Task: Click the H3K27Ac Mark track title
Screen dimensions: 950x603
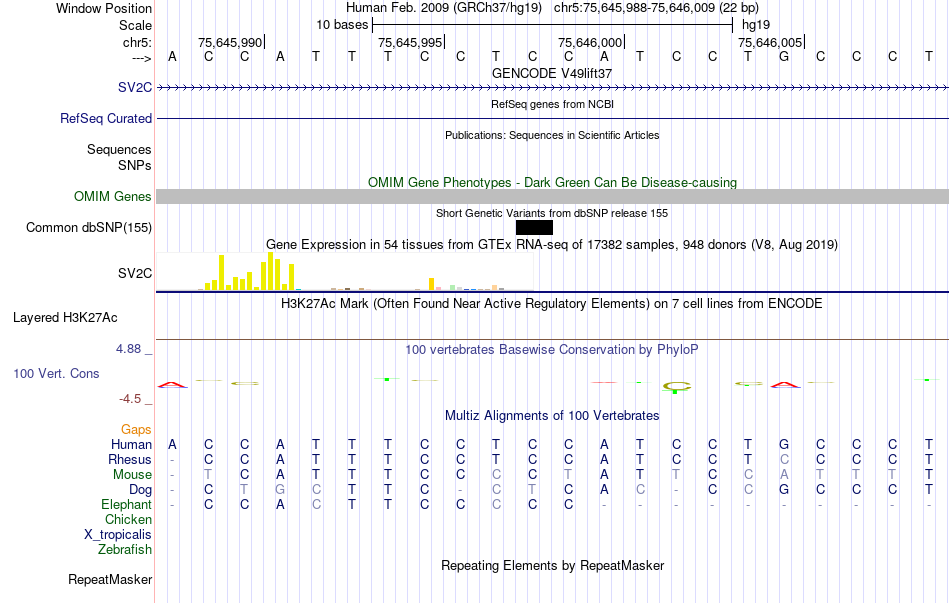Action: 552,304
